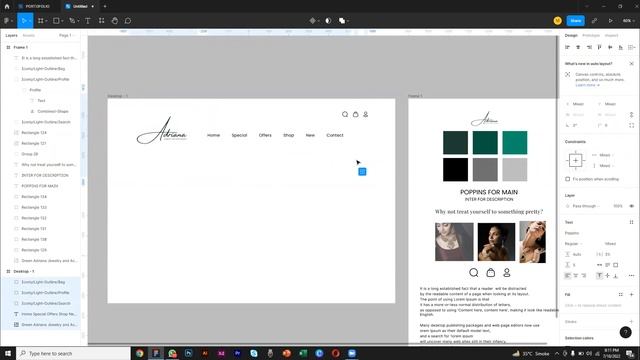Open the Help question mark button

[x=625, y=332]
